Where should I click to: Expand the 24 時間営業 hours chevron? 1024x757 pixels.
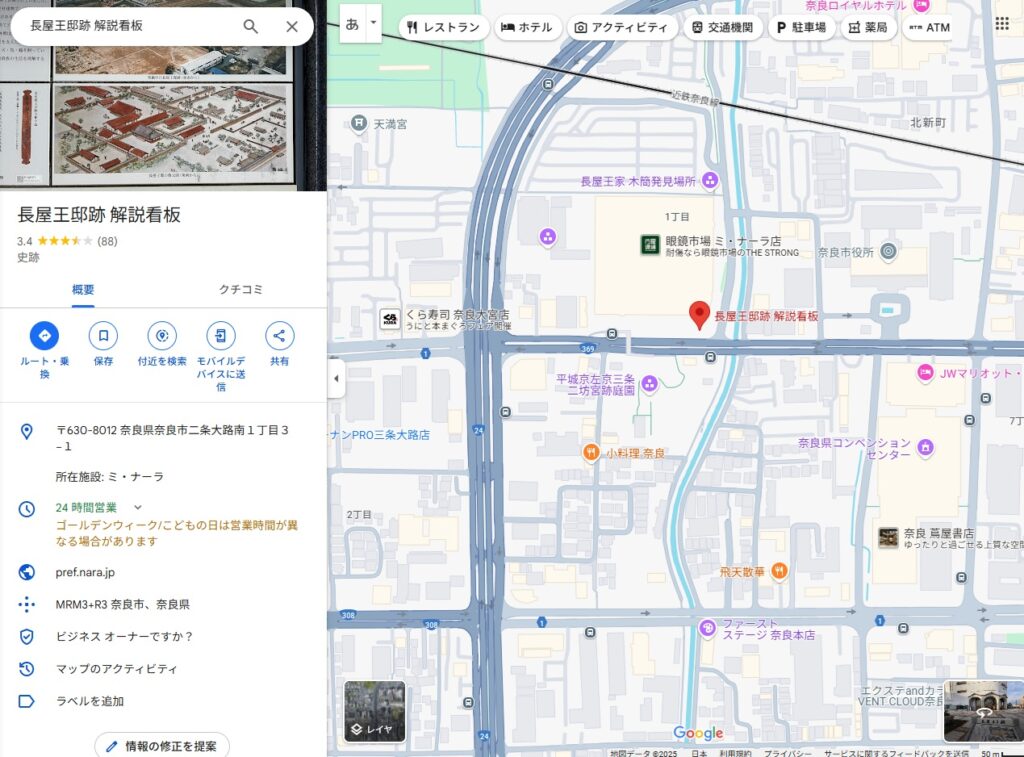coord(138,507)
